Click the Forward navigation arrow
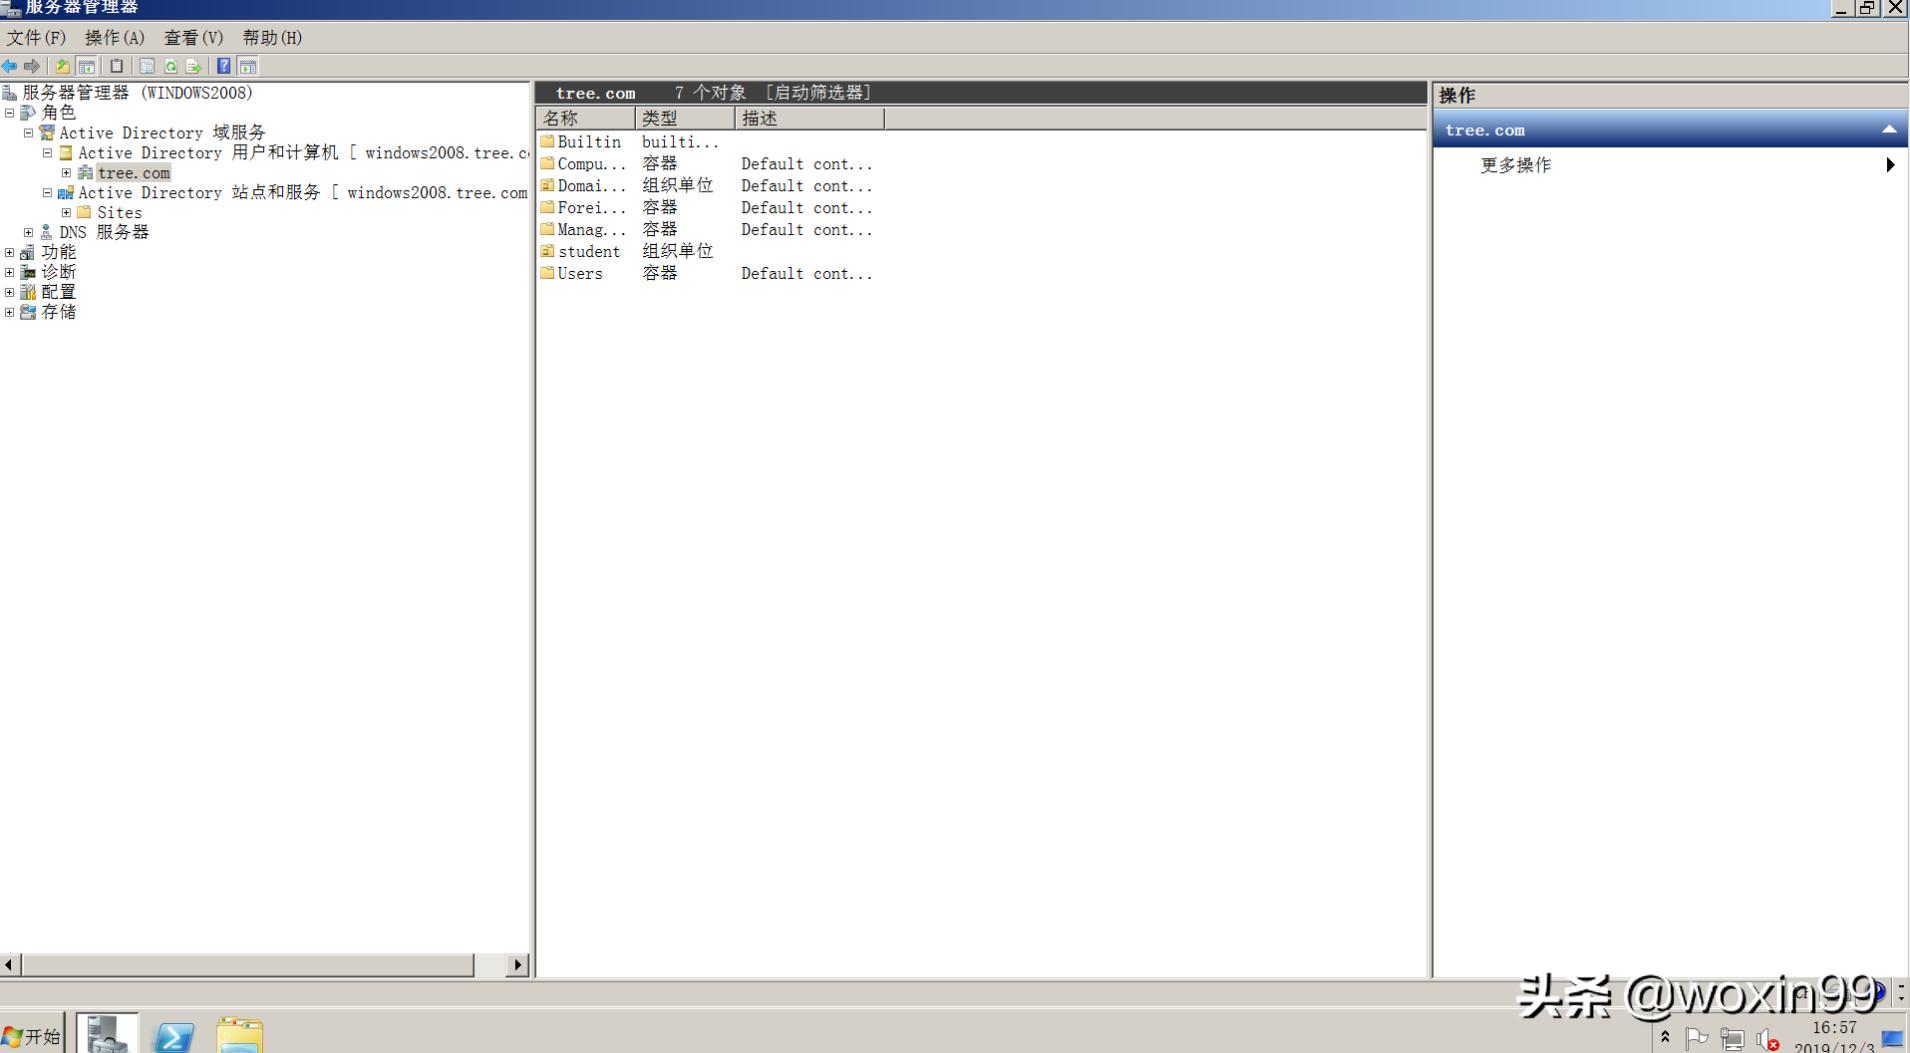The image size is (1910, 1053). (32, 66)
